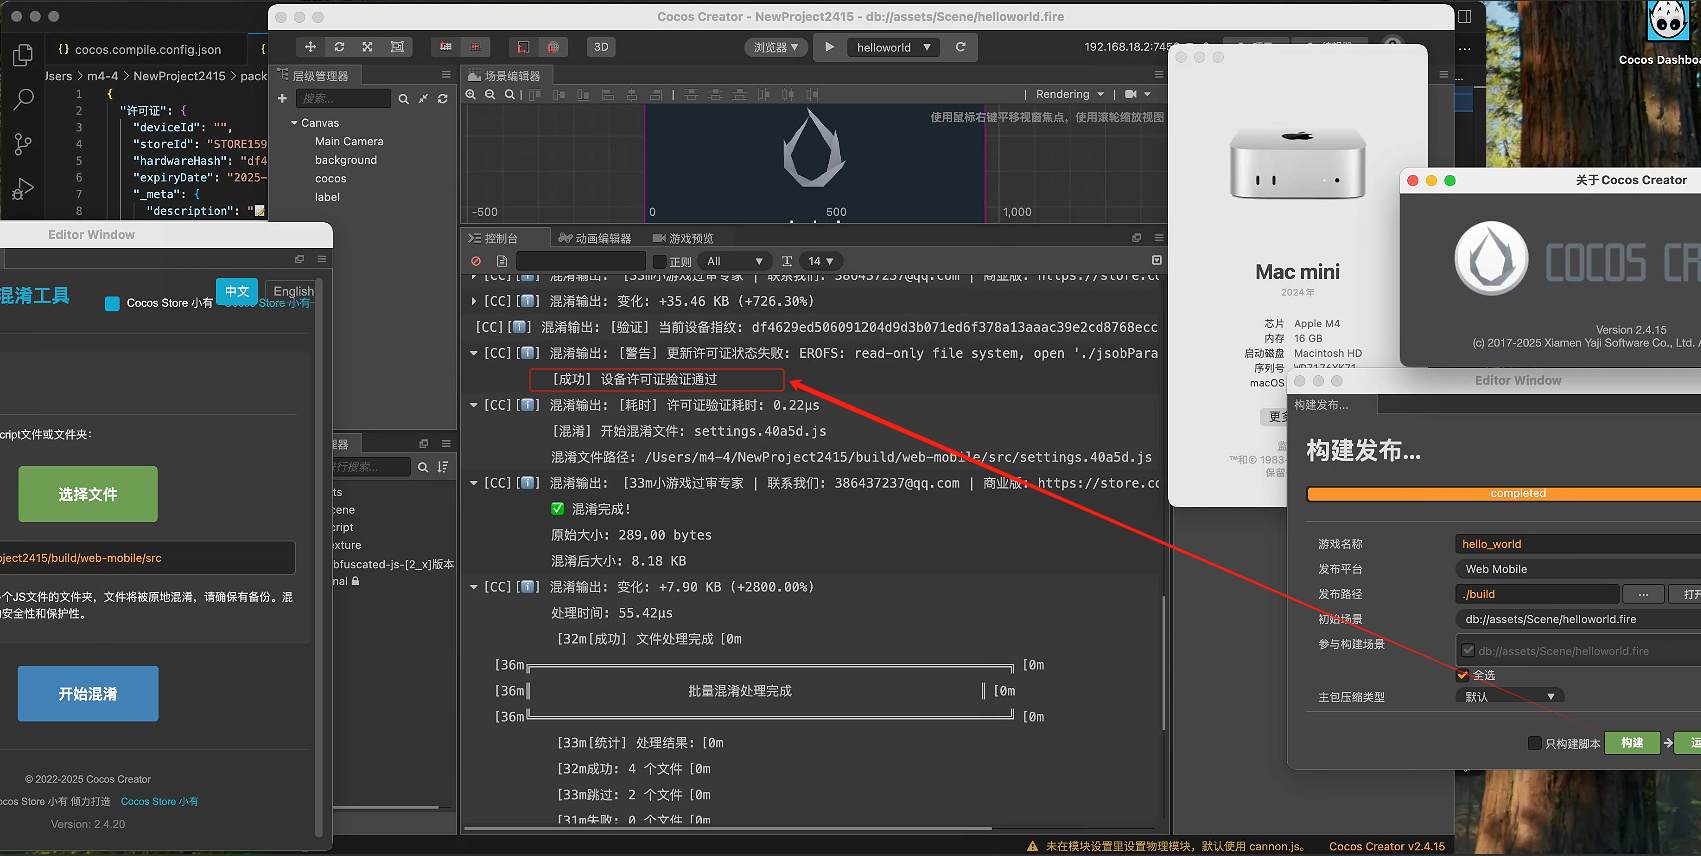Toggle the 3D view mode button
The image size is (1701, 856).
pos(601,47)
